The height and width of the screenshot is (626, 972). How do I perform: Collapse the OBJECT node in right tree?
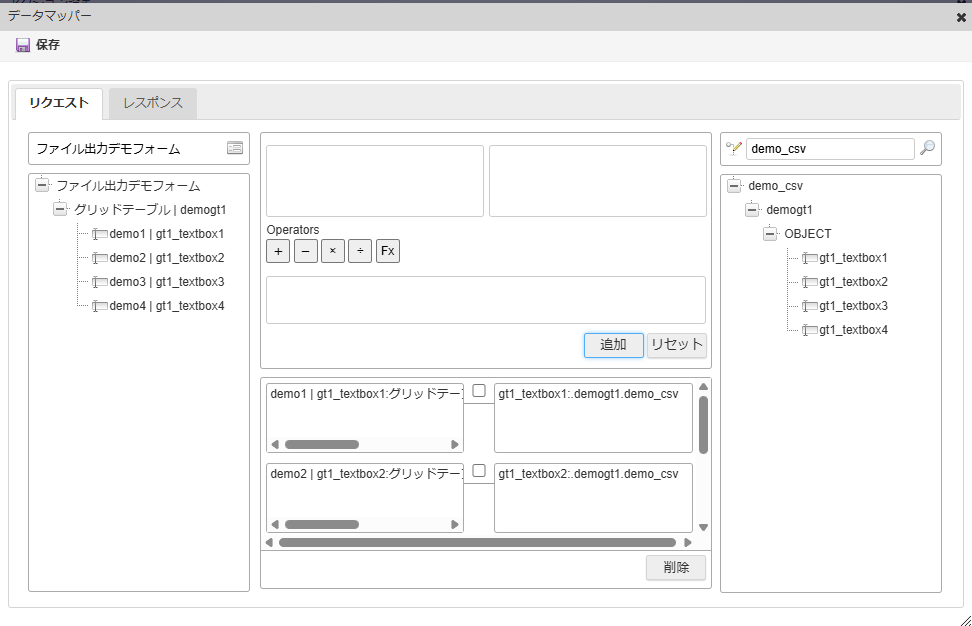coord(770,234)
